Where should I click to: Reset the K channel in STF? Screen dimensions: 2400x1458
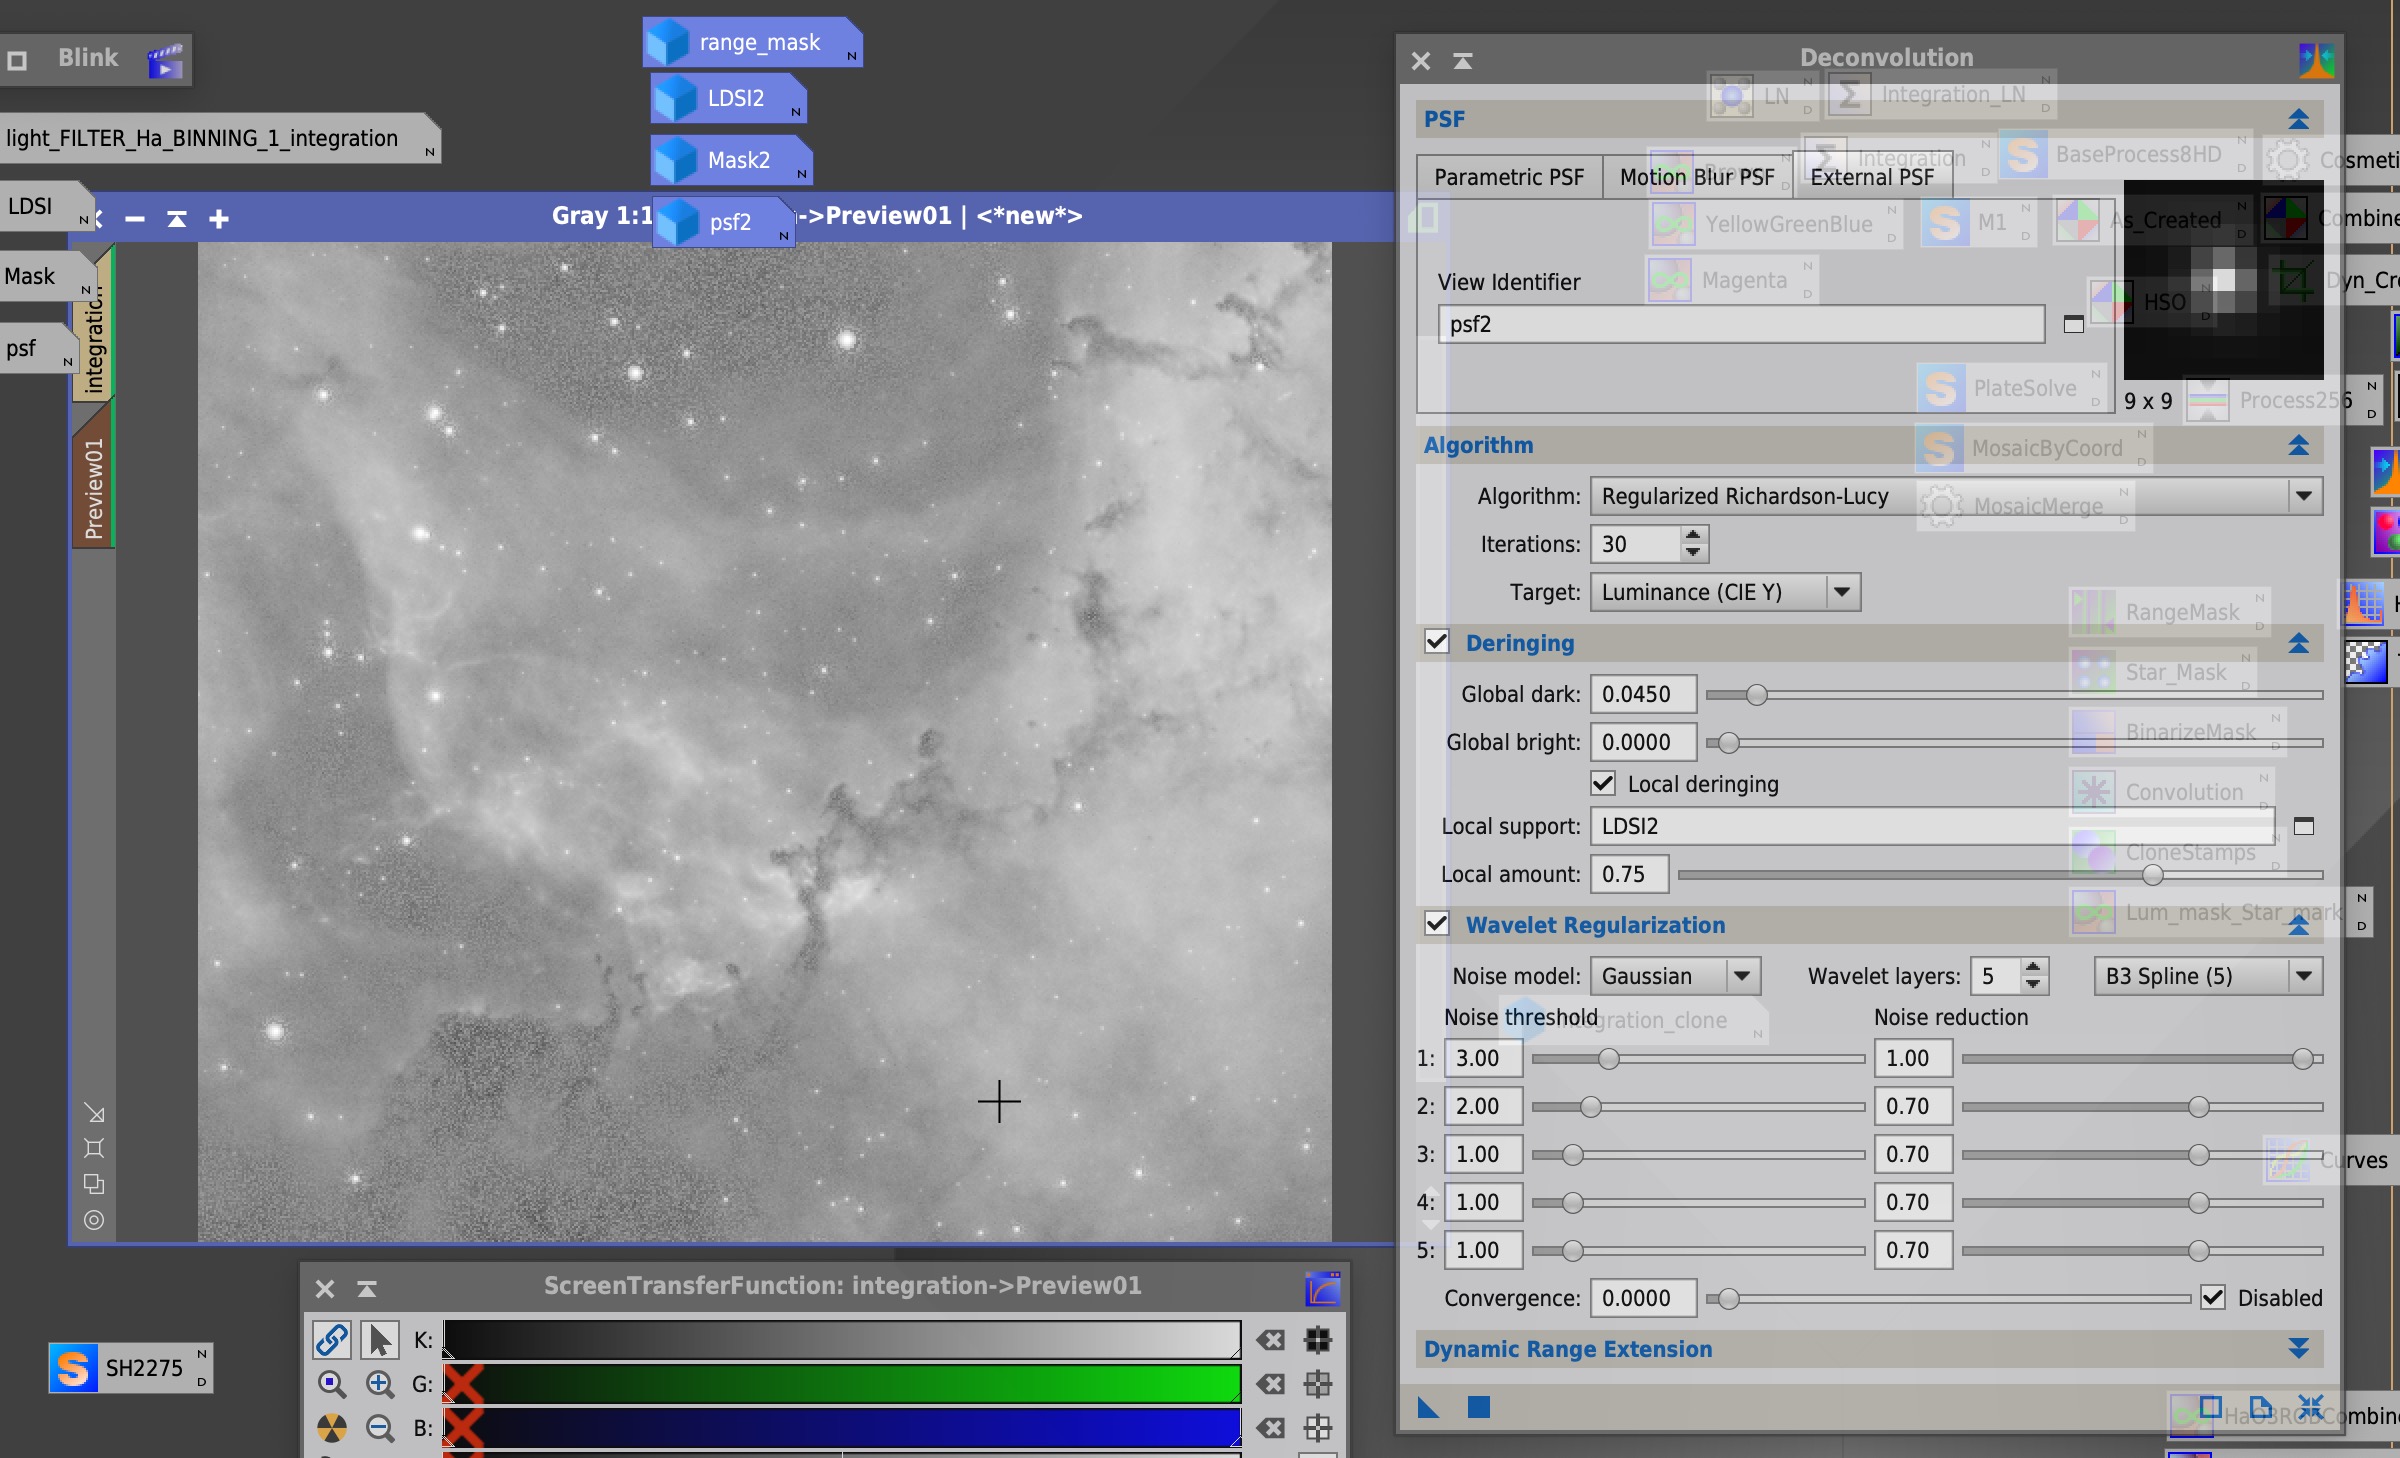tap(1271, 1340)
